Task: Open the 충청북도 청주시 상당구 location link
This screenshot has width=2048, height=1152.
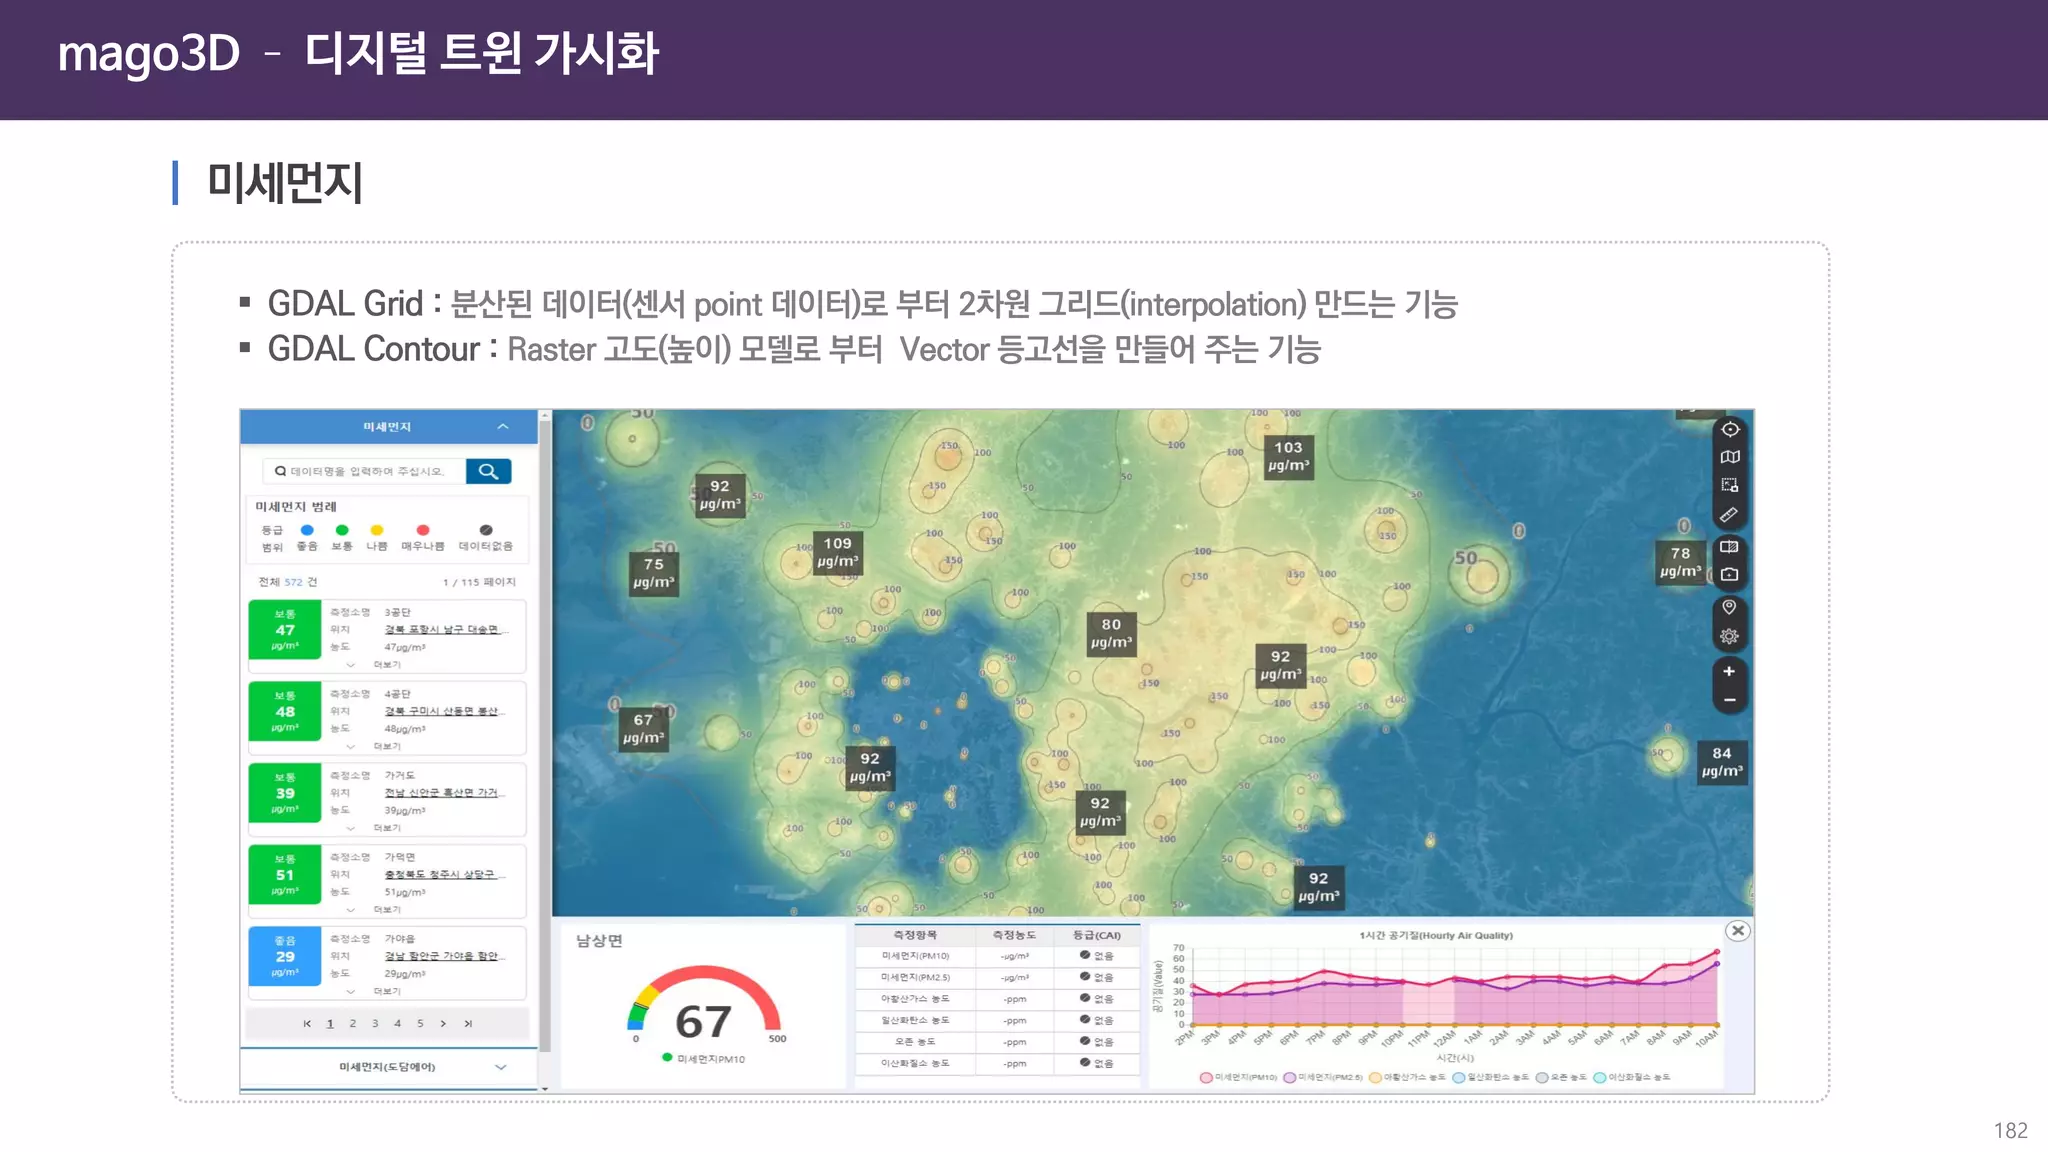Action: coord(445,875)
